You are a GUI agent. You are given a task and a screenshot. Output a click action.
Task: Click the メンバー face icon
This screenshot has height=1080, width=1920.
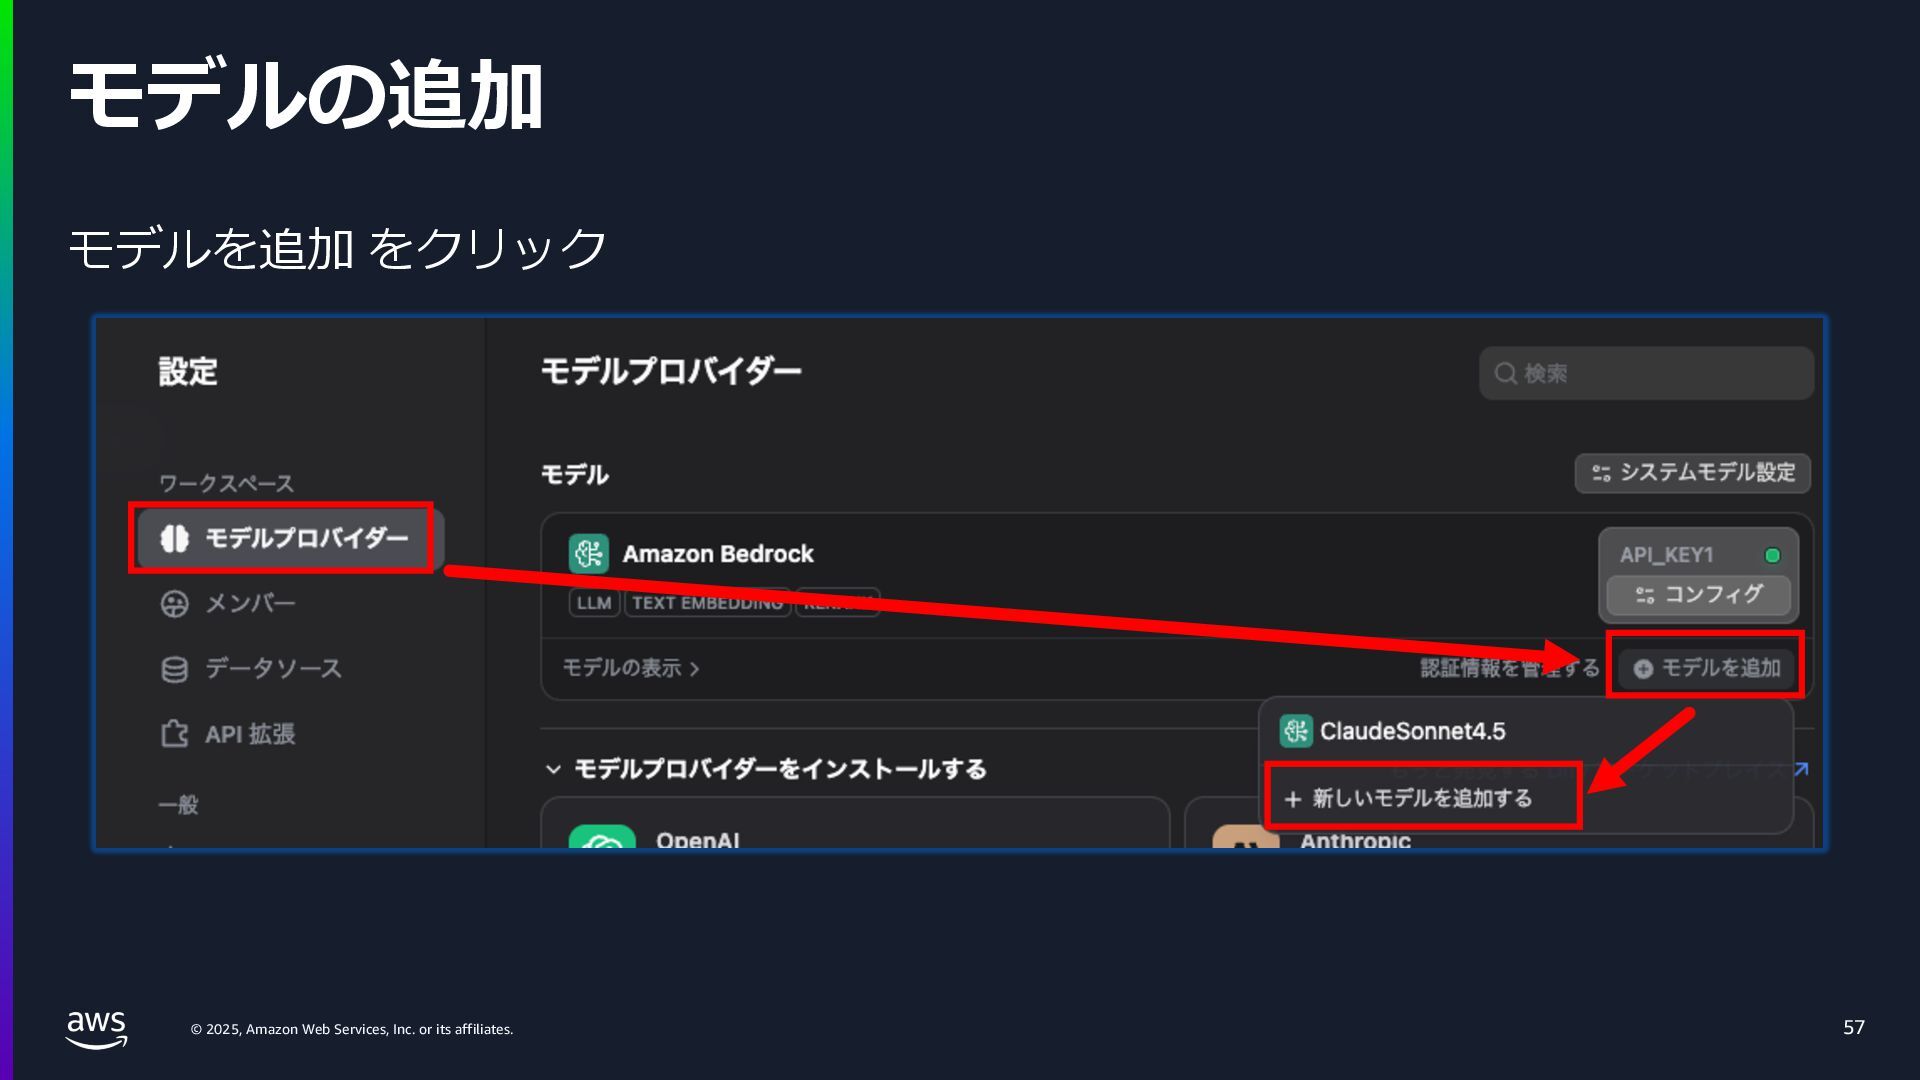(x=174, y=604)
